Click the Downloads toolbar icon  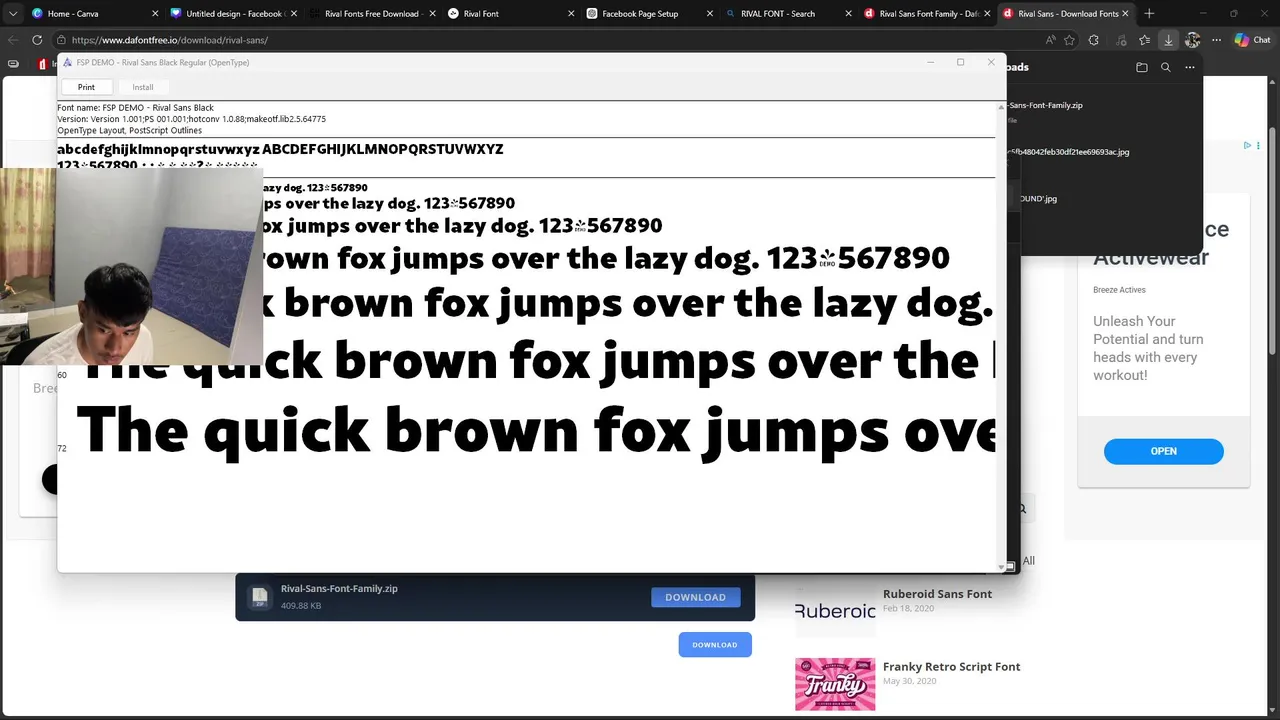(x=1168, y=40)
